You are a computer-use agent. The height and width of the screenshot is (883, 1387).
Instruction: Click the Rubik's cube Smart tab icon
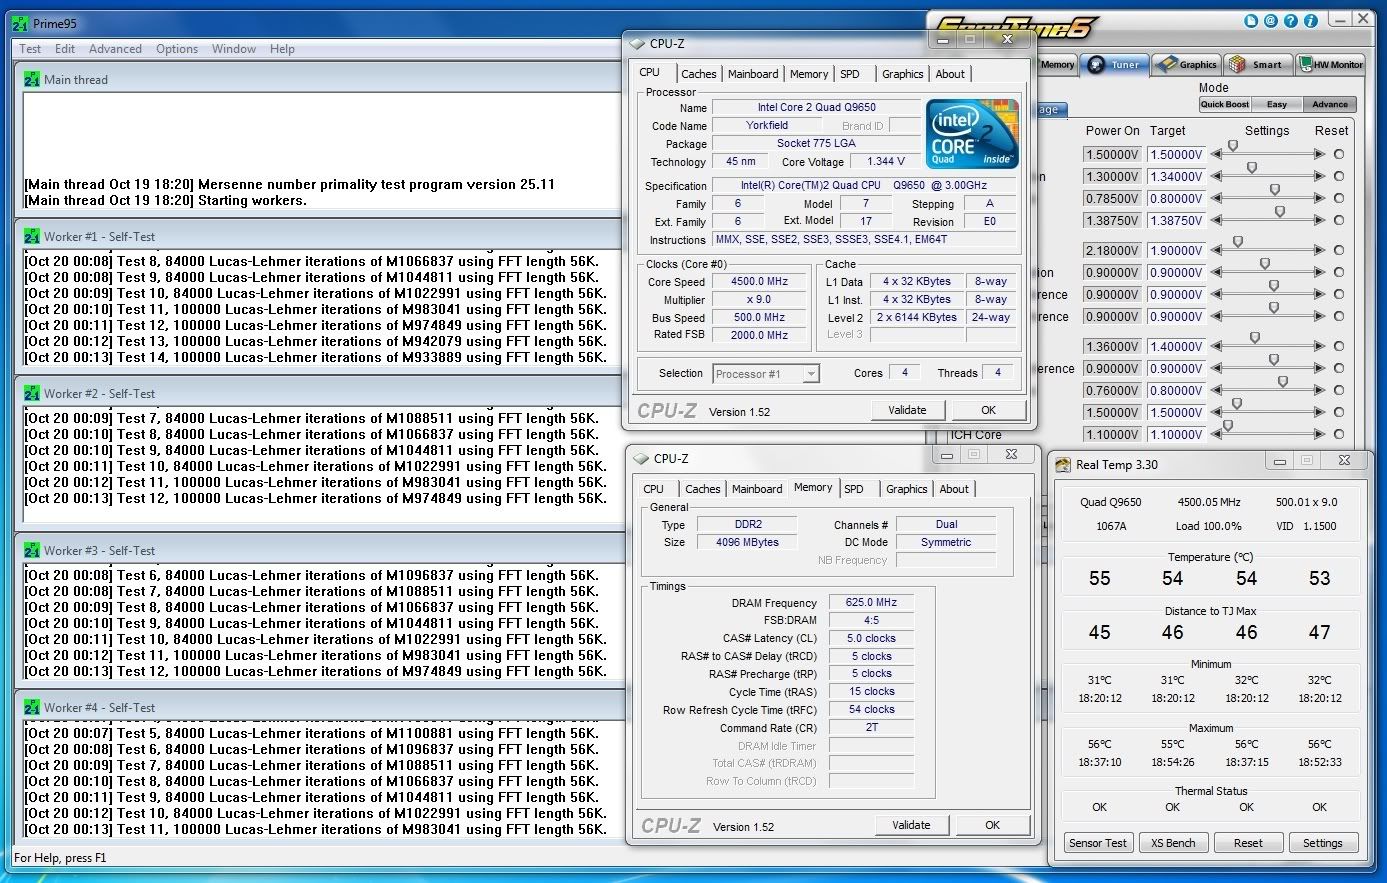(1238, 65)
